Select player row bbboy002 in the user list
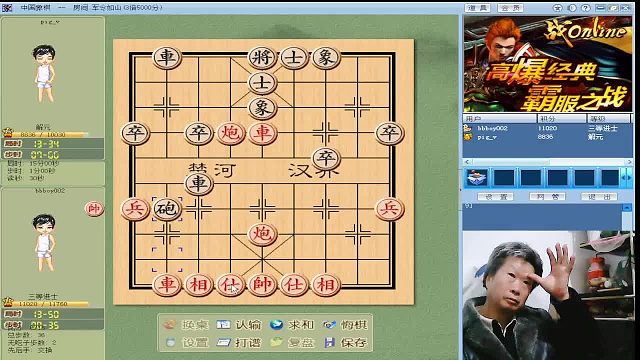This screenshot has height=360, width=640. (547, 128)
